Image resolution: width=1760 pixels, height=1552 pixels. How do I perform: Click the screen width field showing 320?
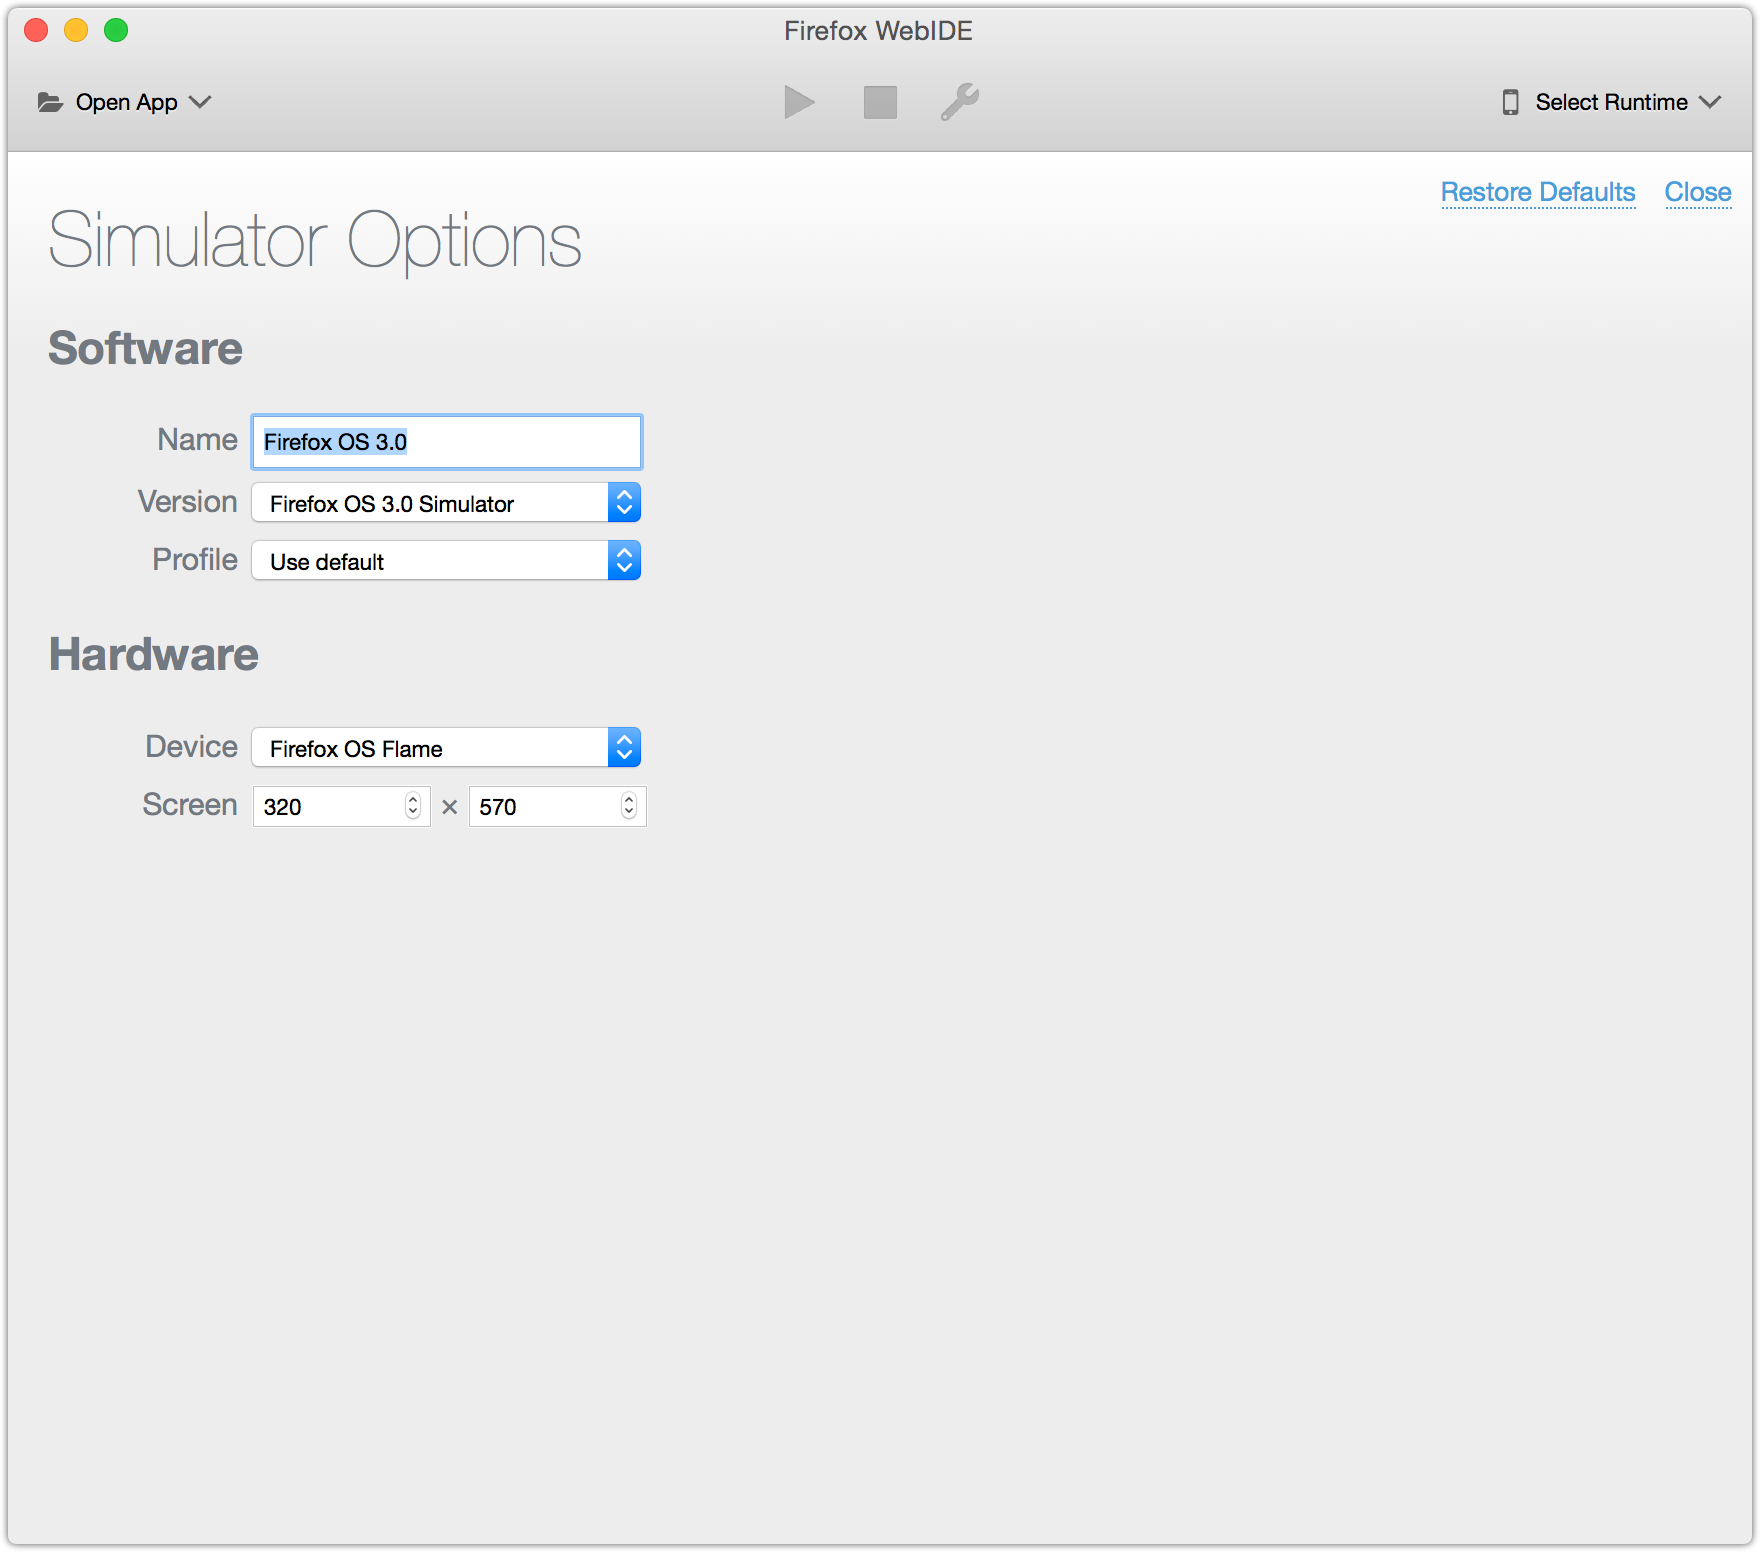(341, 807)
